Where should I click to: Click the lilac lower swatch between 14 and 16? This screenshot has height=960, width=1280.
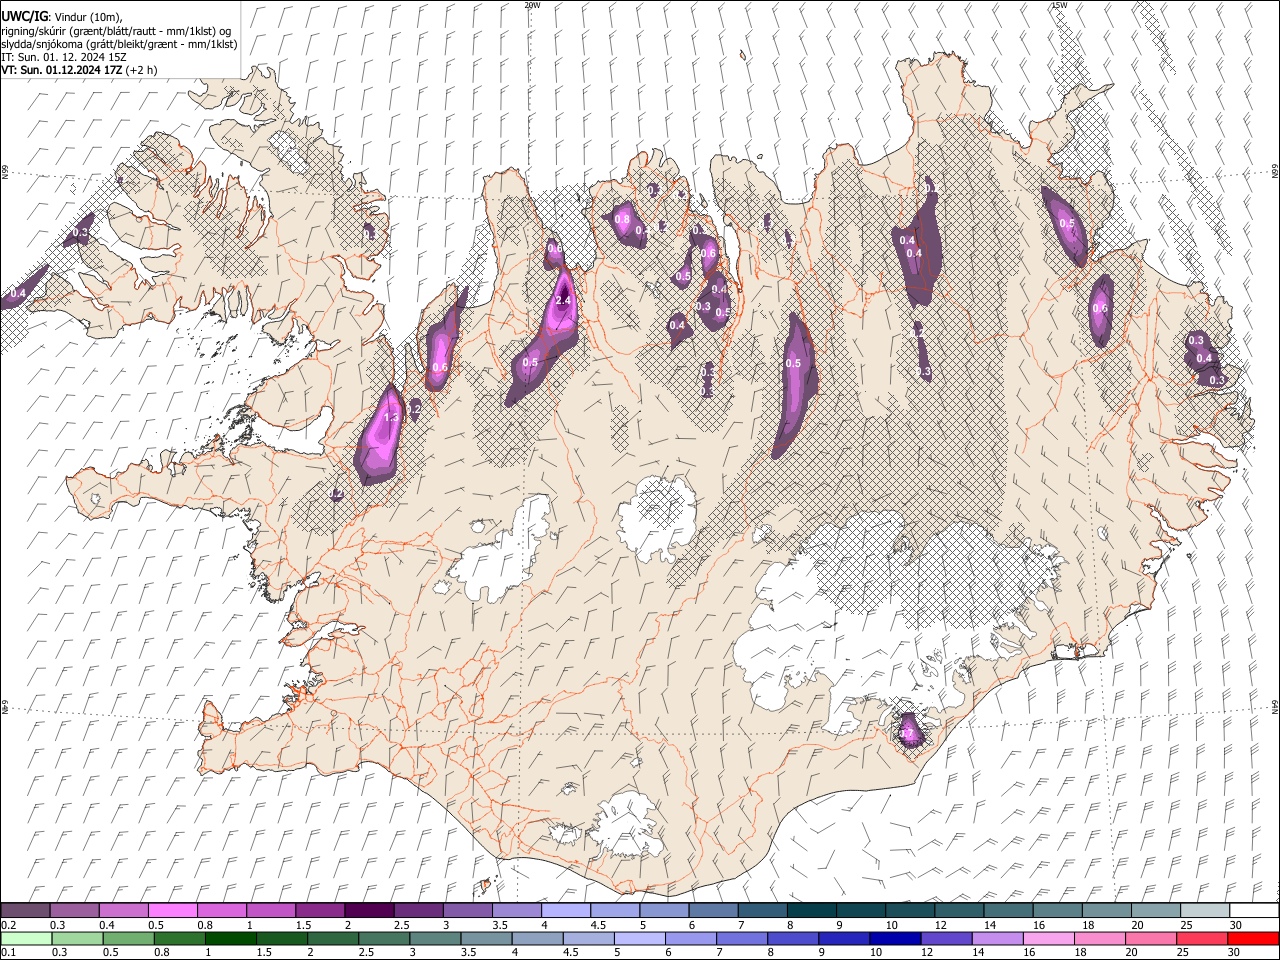(996, 939)
